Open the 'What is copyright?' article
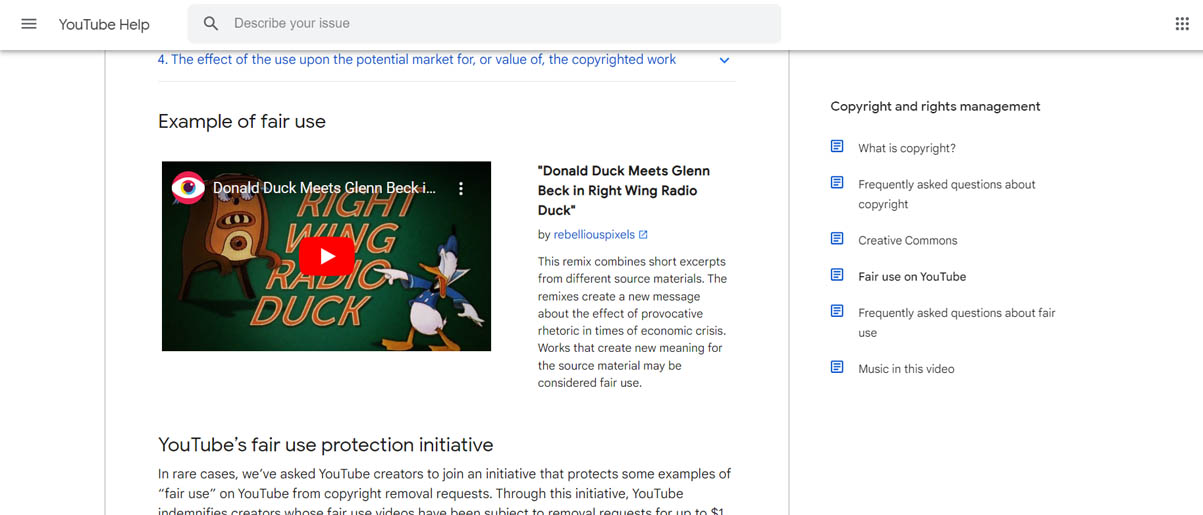The image size is (1203, 515). pyautogui.click(x=907, y=148)
